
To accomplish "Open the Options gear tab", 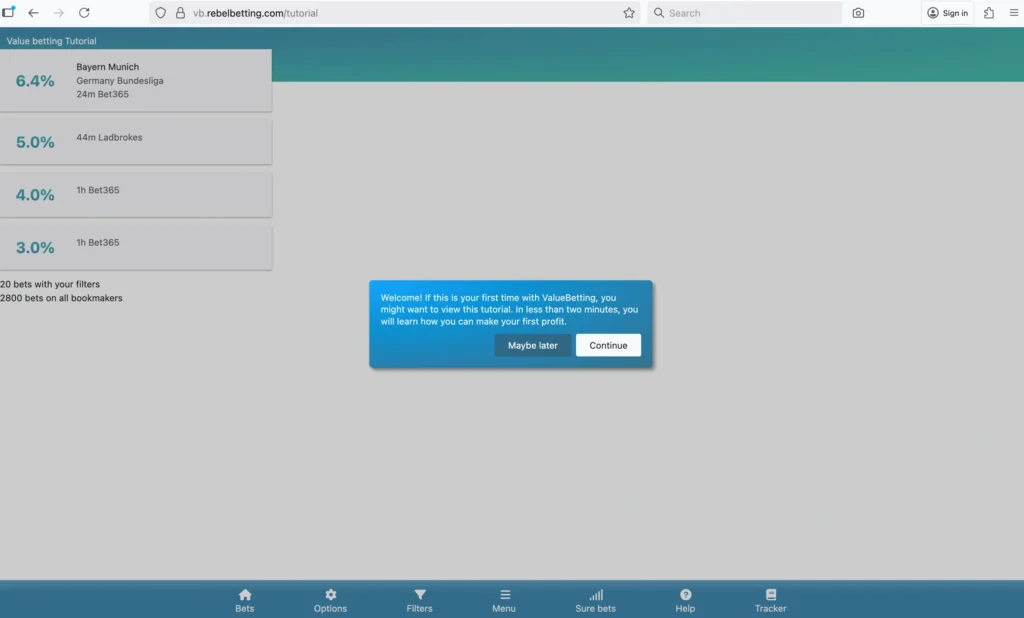I will 330,600.
